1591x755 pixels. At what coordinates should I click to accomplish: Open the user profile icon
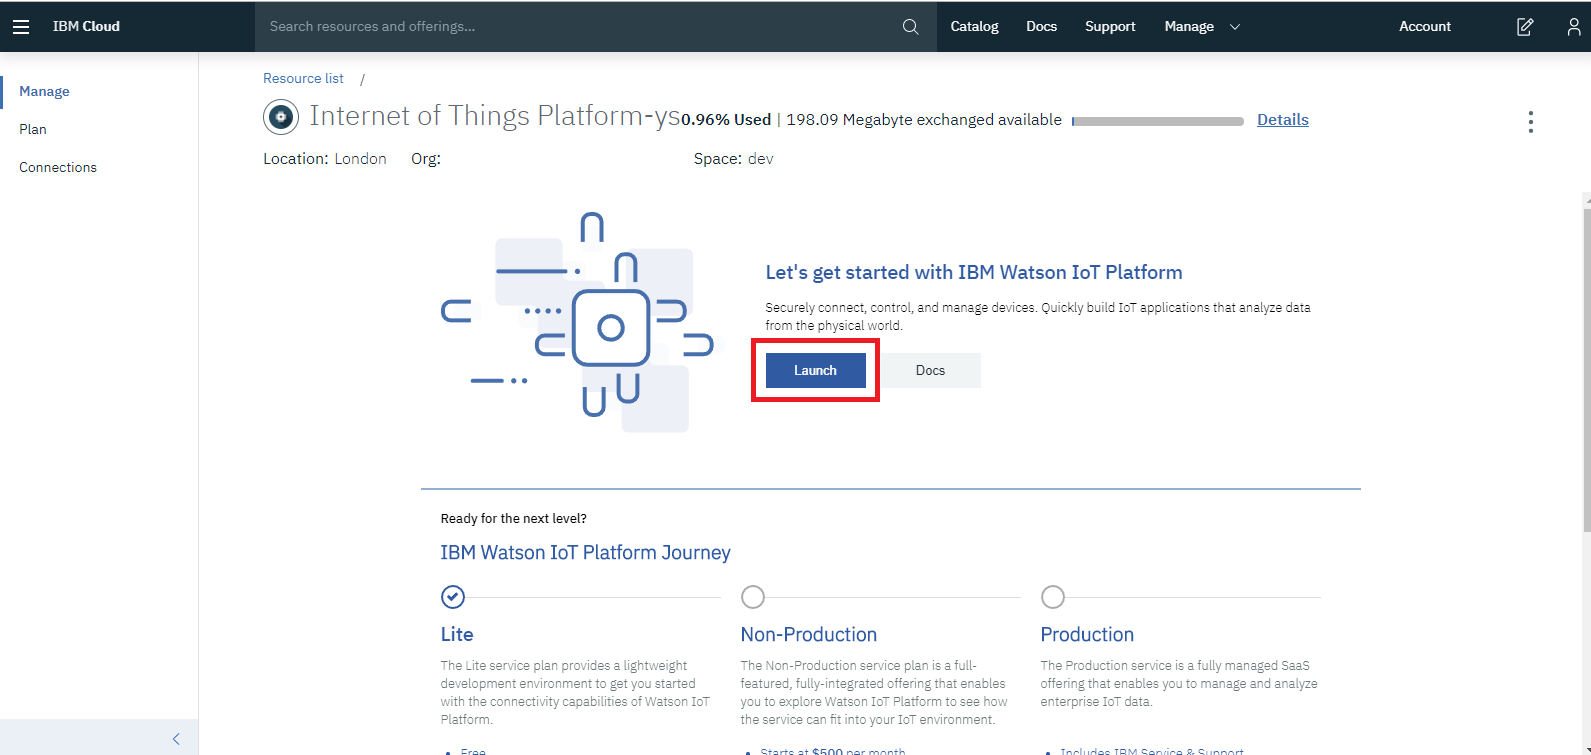[1574, 27]
